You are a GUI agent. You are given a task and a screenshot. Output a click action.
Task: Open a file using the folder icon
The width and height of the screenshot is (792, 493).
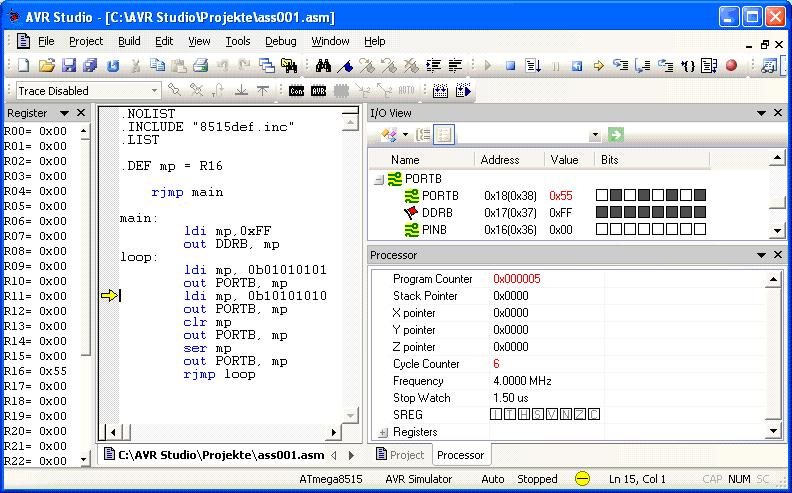point(46,65)
